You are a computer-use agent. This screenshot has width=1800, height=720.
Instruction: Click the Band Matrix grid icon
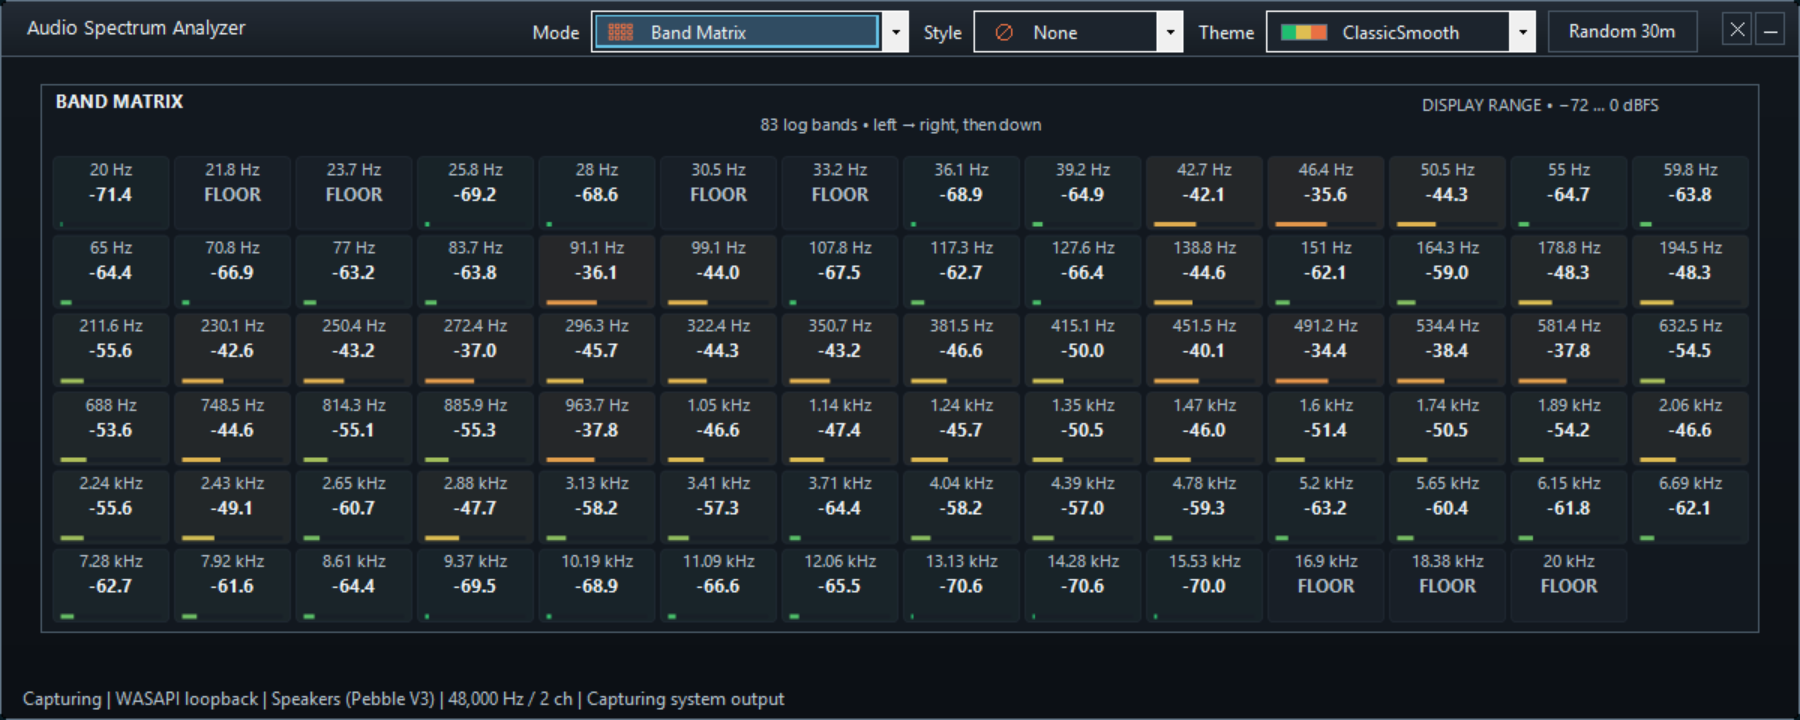tap(620, 32)
